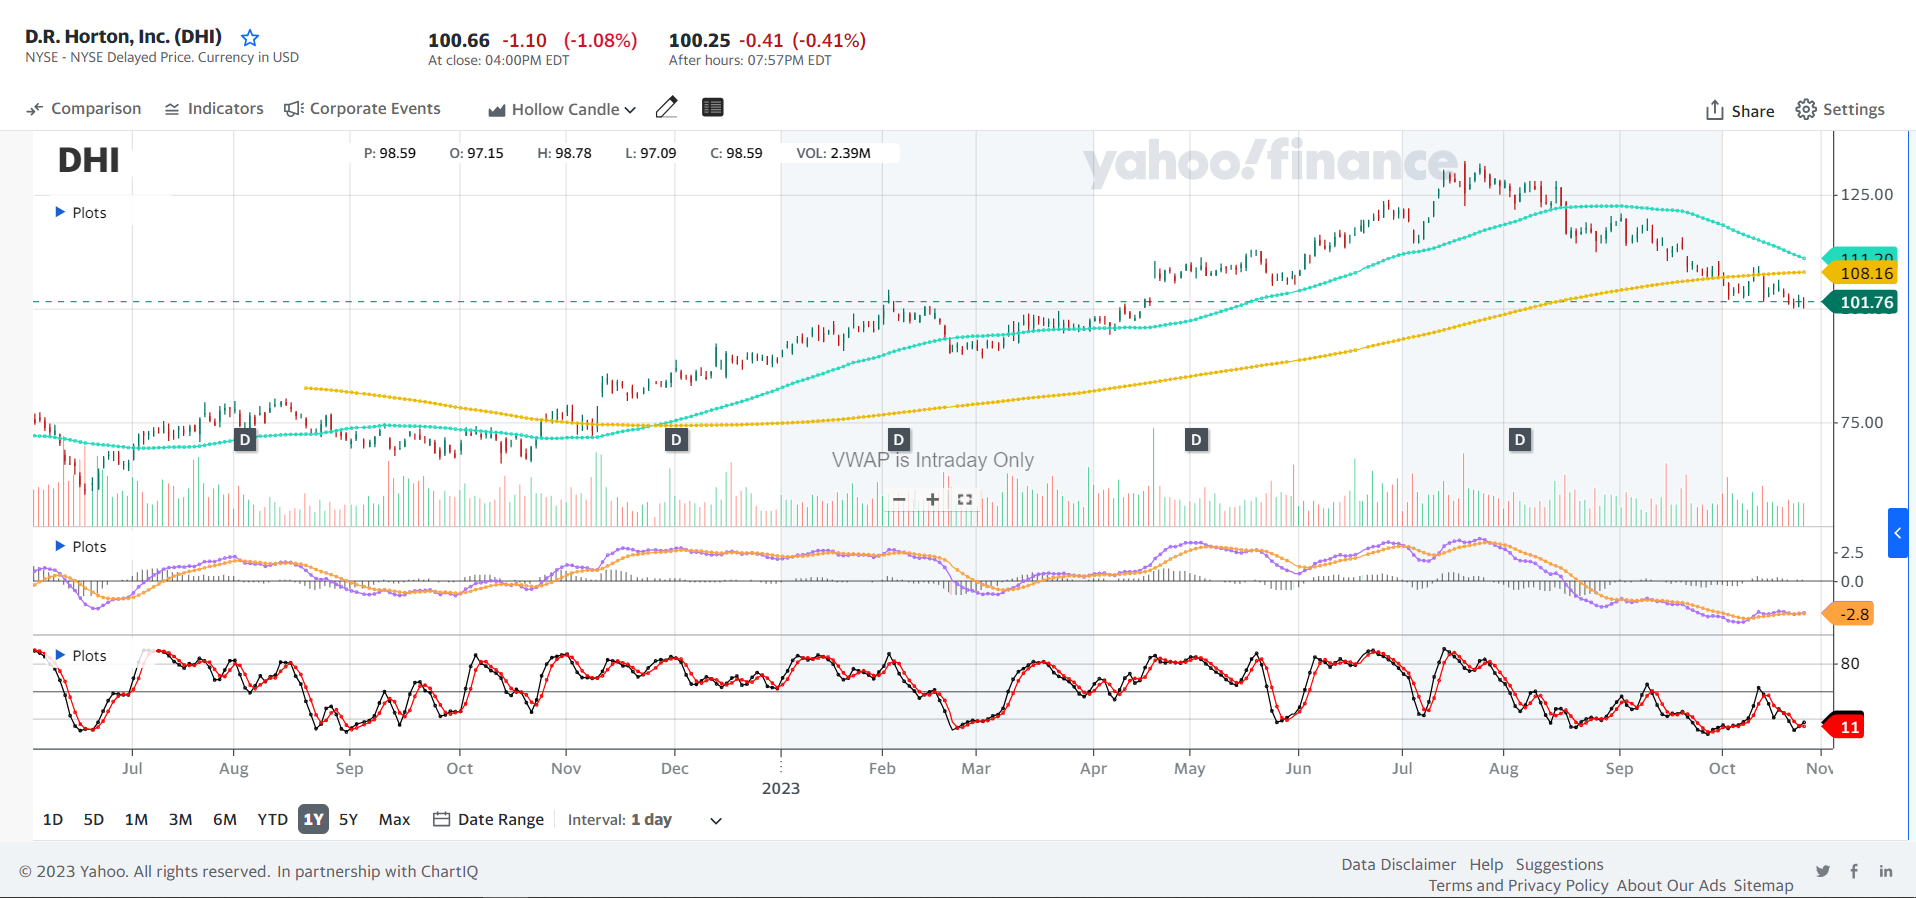Click the -2.8 MACD value label
The height and width of the screenshot is (898, 1916).
tap(1849, 614)
